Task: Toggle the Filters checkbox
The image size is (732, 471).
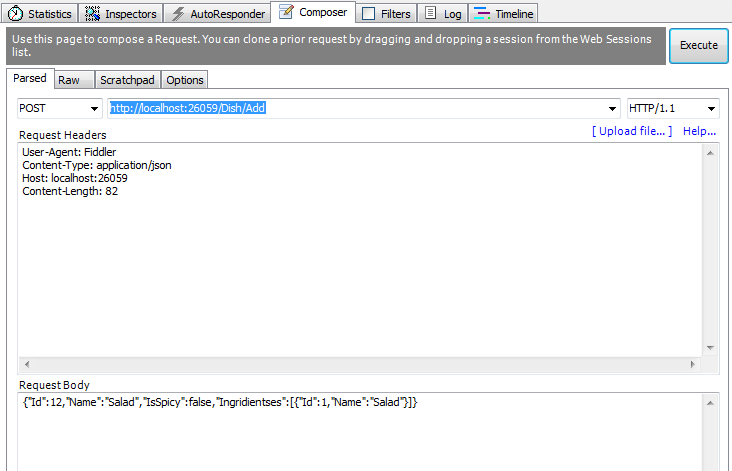Action: 368,14
